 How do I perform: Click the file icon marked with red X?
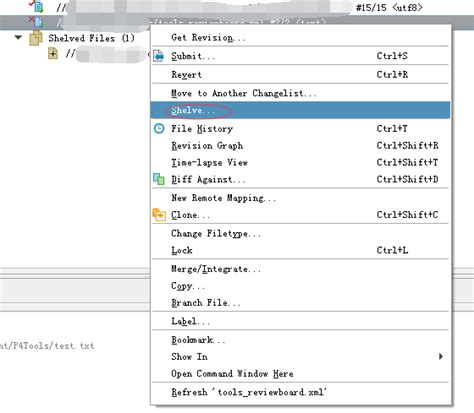pos(36,21)
